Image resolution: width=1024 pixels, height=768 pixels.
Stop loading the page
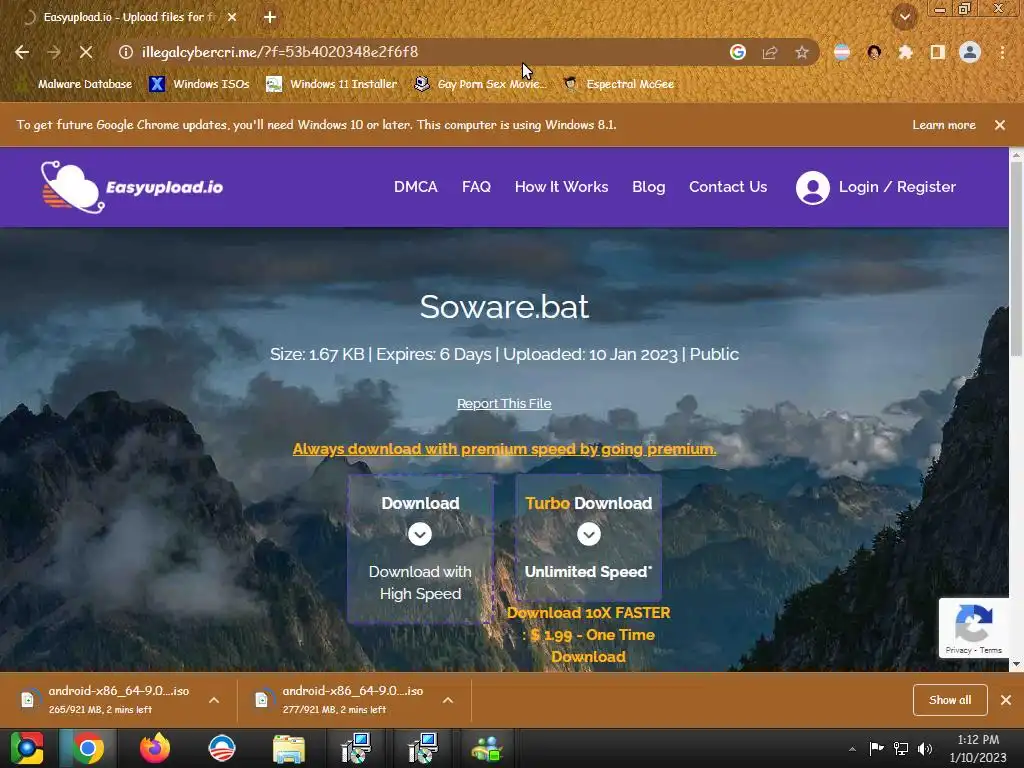click(86, 52)
